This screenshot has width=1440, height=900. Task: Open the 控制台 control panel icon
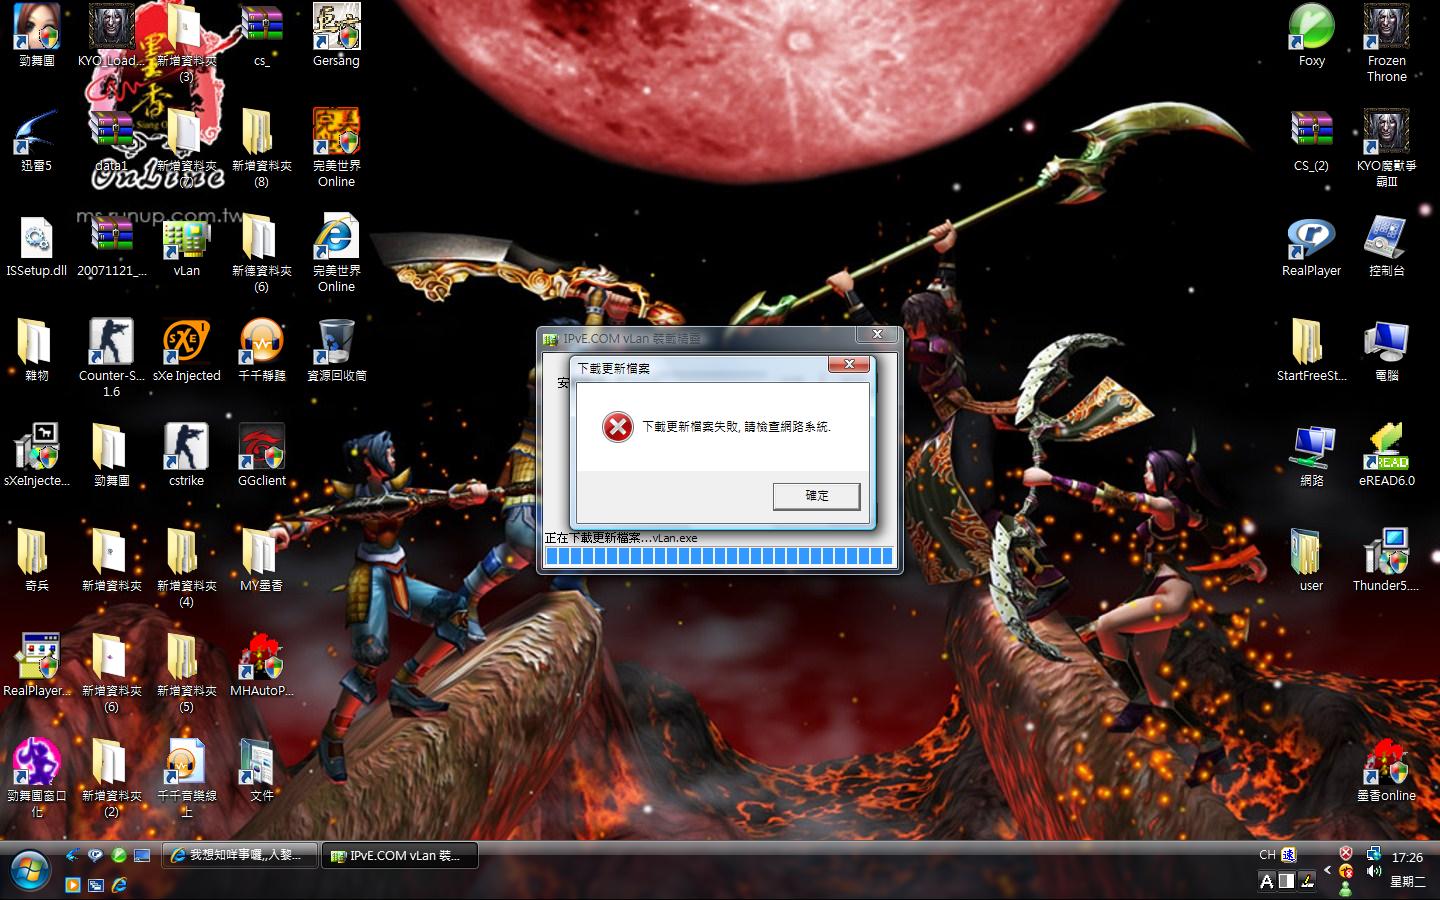click(x=1387, y=246)
